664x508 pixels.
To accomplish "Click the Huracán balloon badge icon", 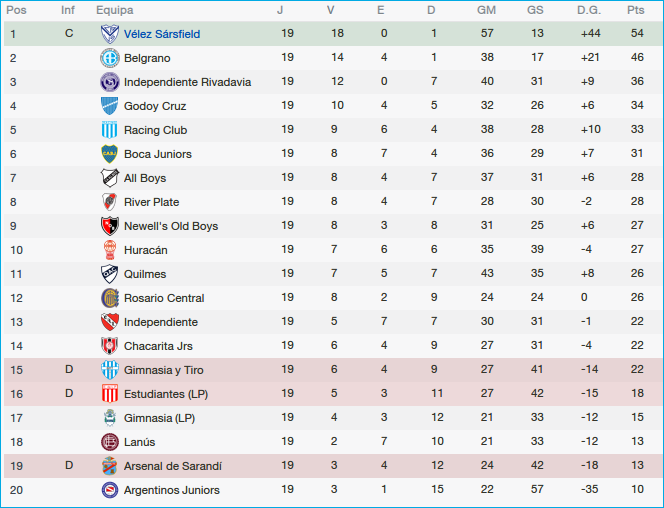I will [x=110, y=250].
